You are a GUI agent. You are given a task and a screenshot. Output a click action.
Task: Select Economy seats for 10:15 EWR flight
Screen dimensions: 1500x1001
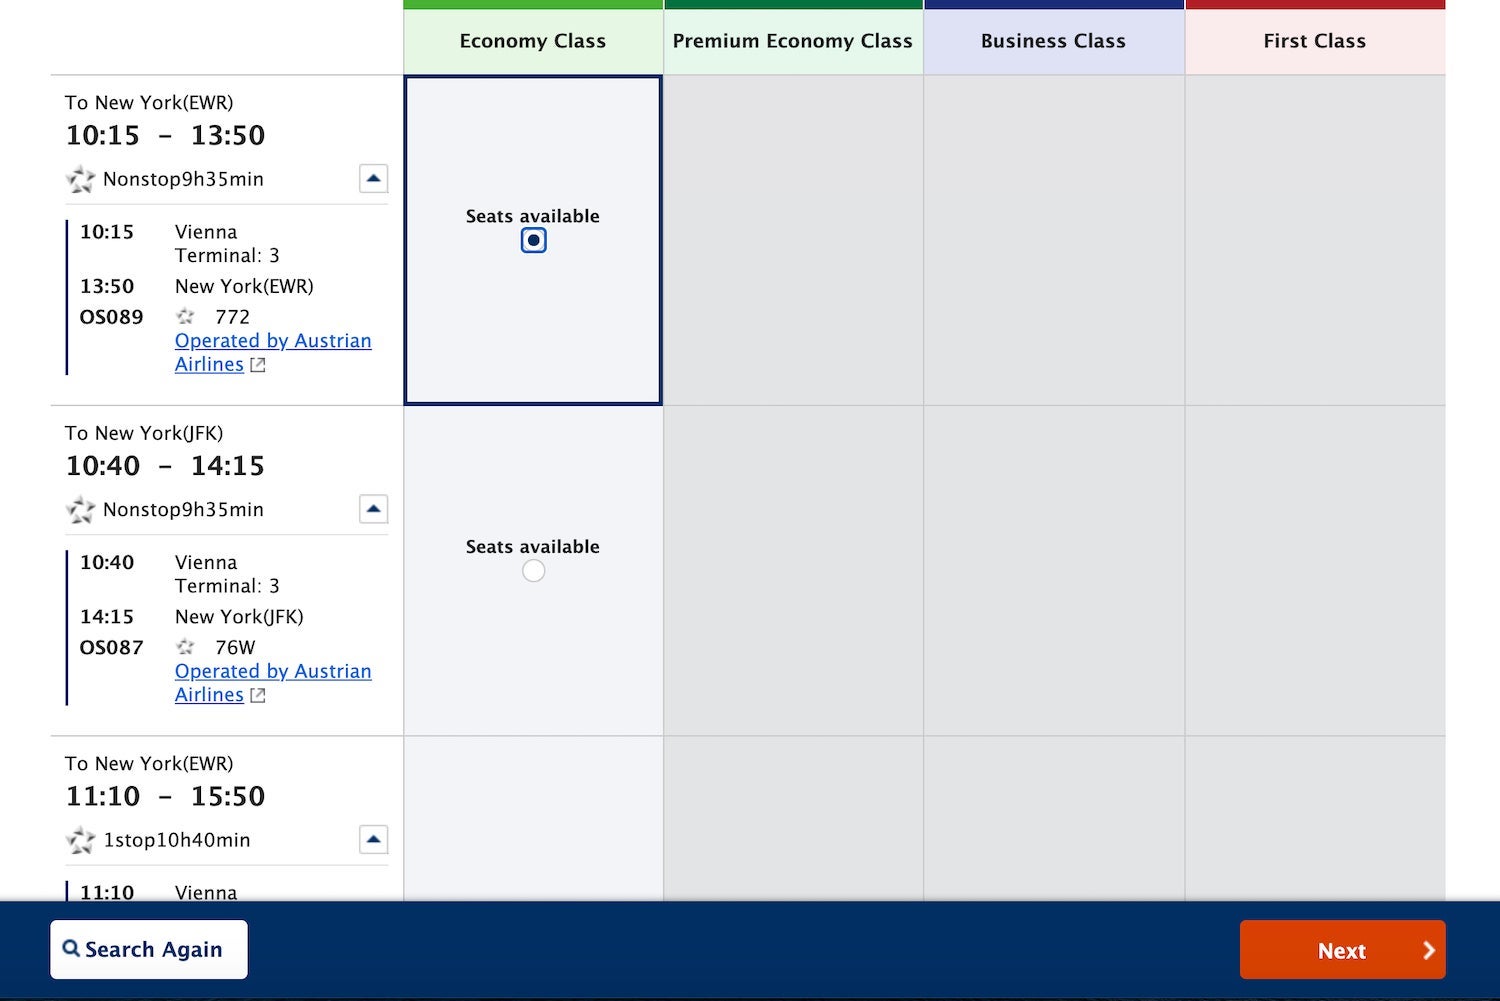(533, 241)
